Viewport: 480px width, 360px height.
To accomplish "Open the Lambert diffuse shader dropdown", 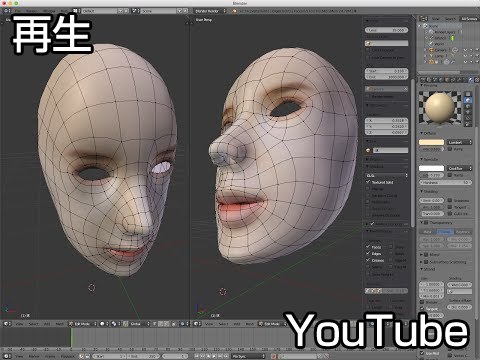I will tap(459, 142).
